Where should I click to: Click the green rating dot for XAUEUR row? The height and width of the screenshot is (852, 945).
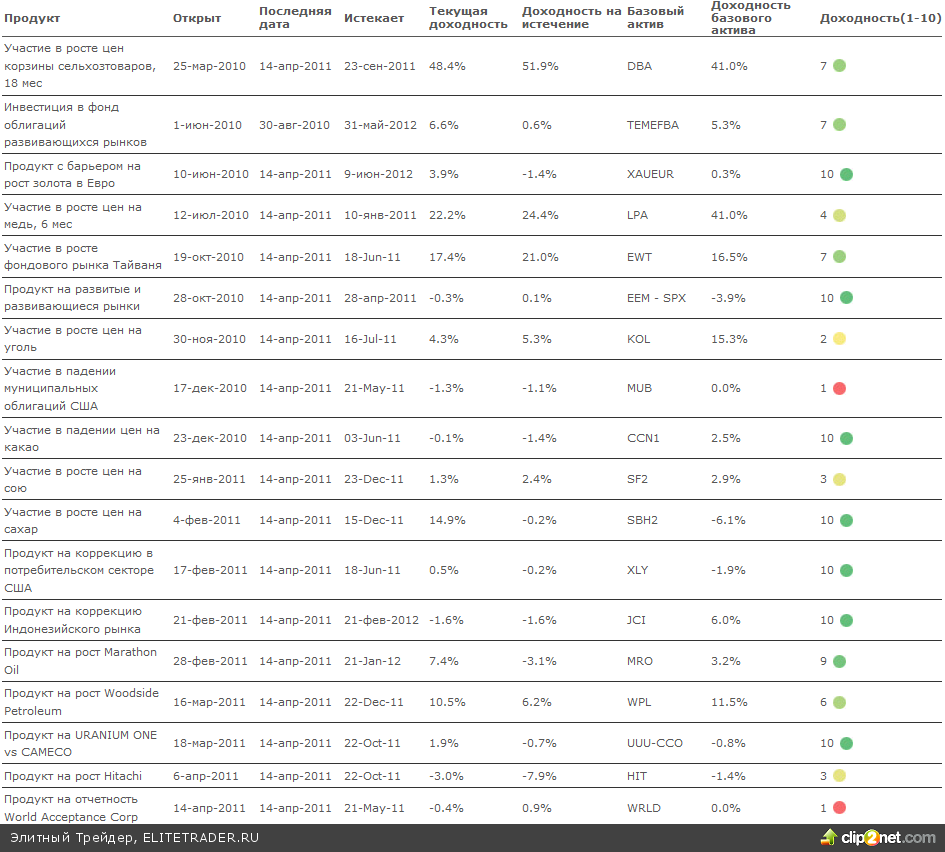click(845, 174)
